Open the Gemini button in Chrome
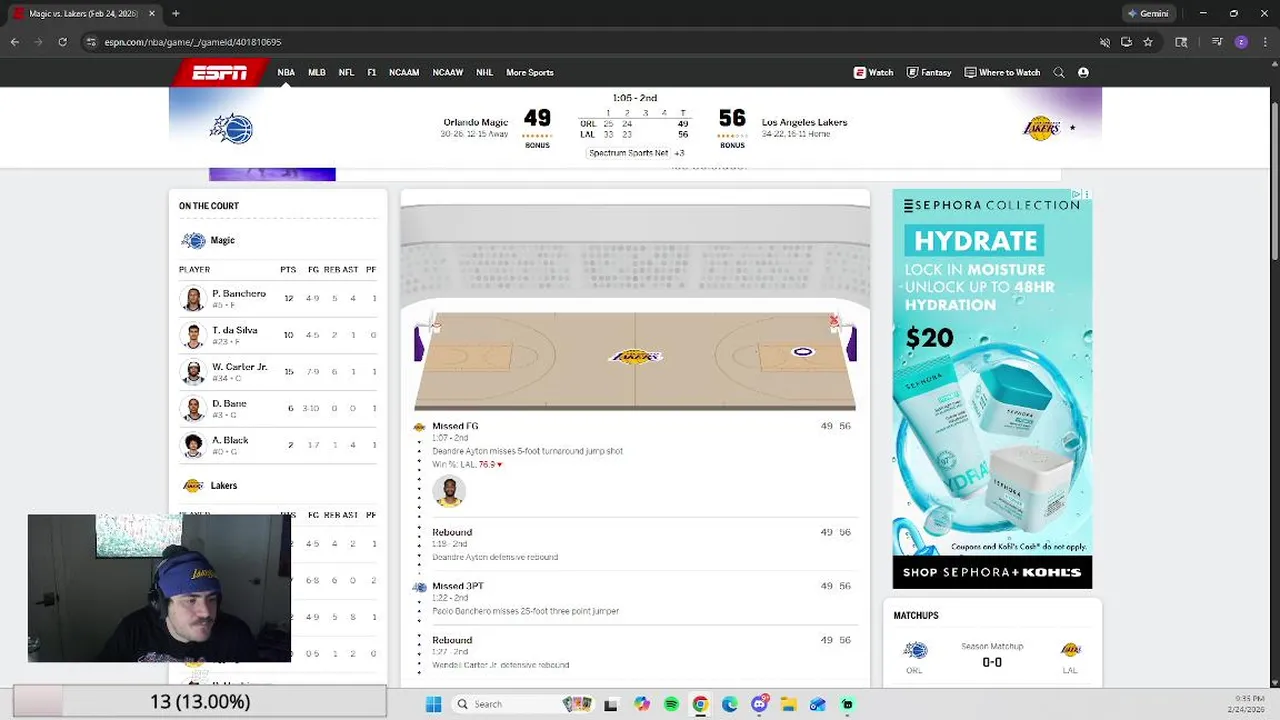This screenshot has height=720, width=1280. pyautogui.click(x=1148, y=13)
